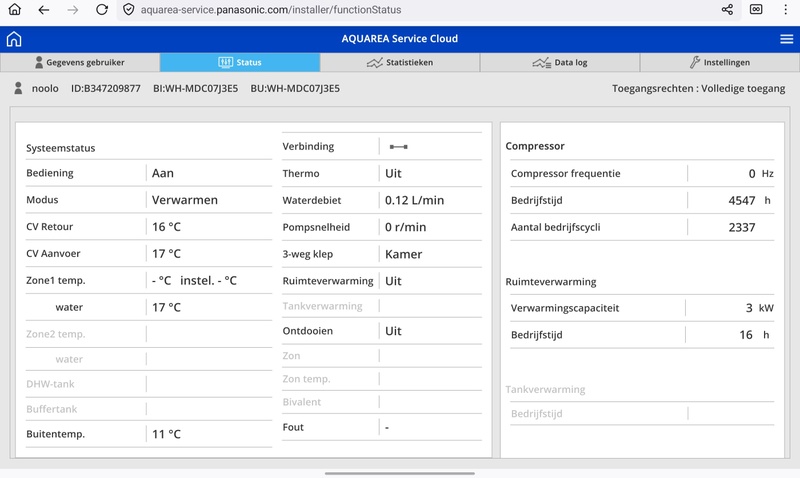This screenshot has height=478, width=800.
Task: Switch to the Statistieken tab
Action: pos(400,62)
